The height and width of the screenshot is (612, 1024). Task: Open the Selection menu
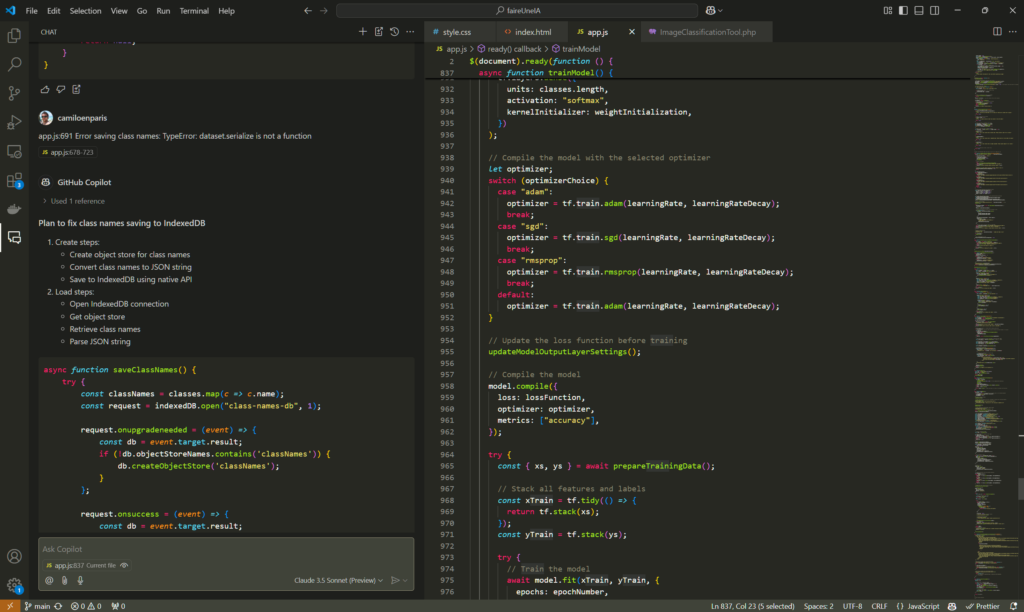tap(86, 10)
